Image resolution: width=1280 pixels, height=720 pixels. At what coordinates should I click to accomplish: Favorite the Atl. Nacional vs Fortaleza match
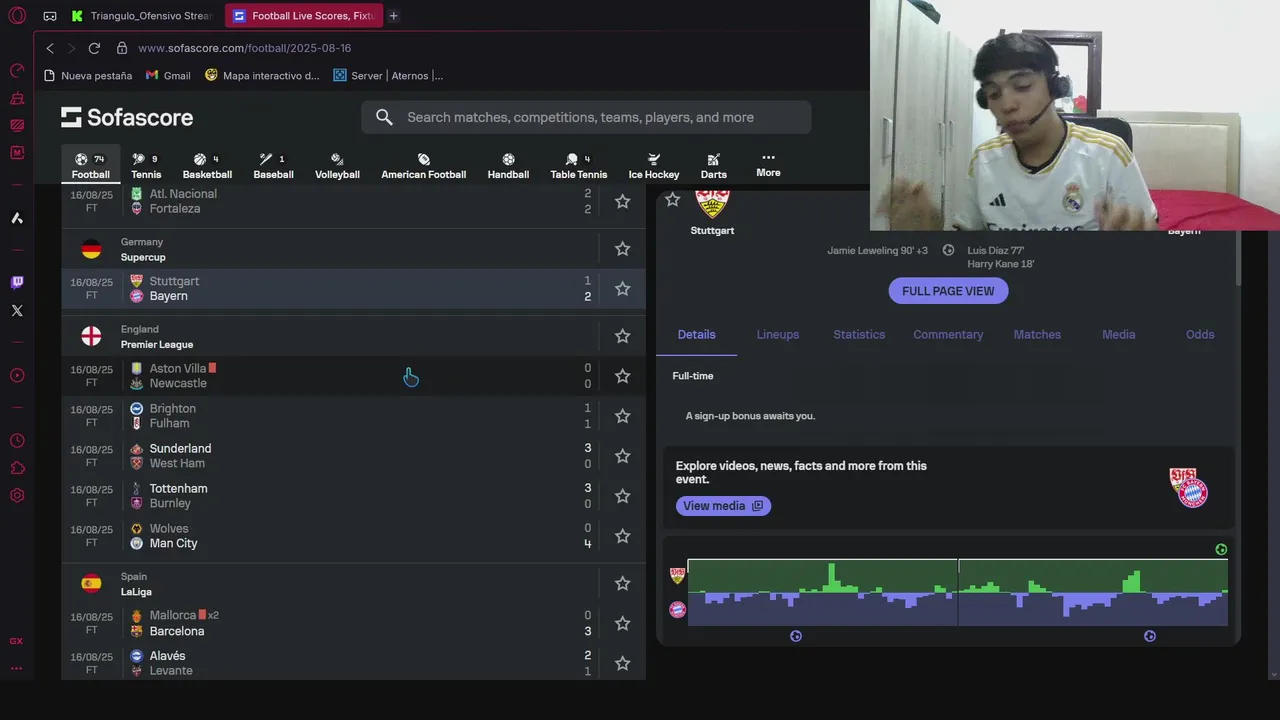622,201
